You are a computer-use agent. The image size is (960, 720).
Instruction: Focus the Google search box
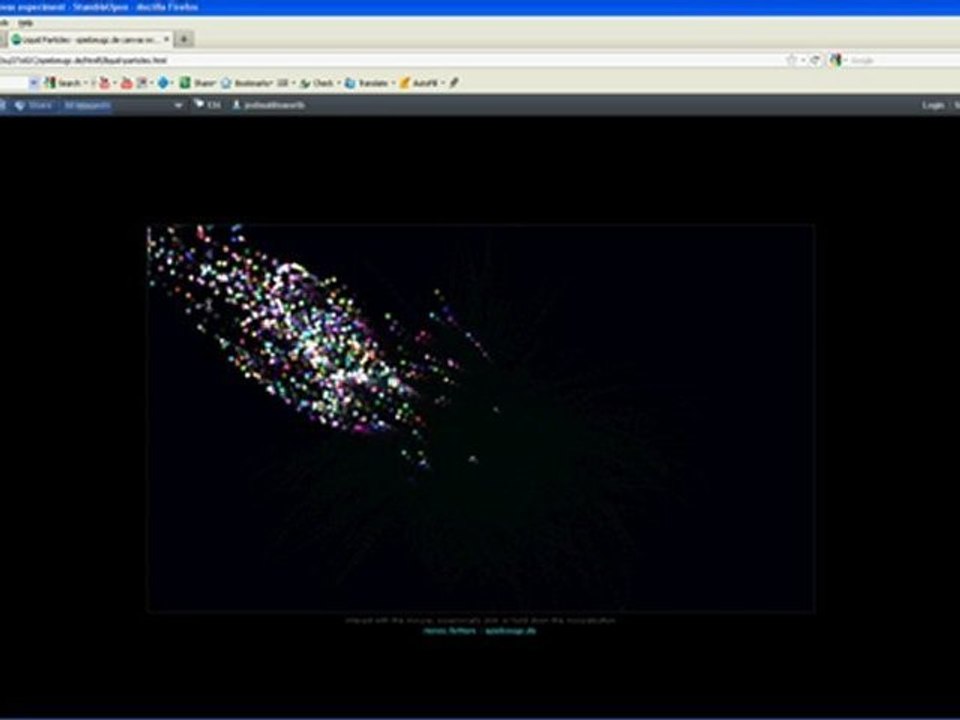coord(903,60)
